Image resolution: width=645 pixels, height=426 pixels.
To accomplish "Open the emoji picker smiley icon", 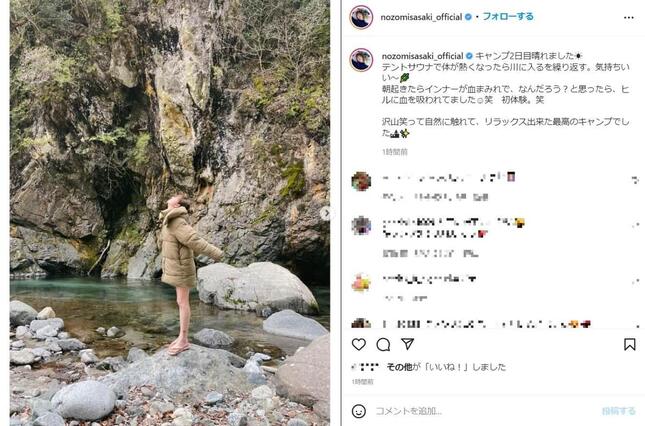I will [x=359, y=411].
